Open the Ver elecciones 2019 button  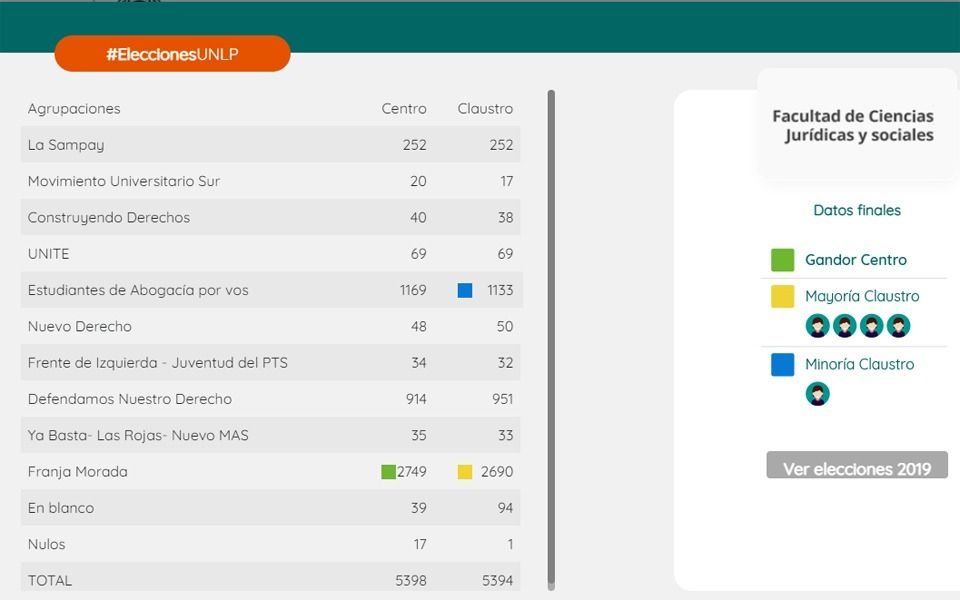pyautogui.click(x=857, y=465)
